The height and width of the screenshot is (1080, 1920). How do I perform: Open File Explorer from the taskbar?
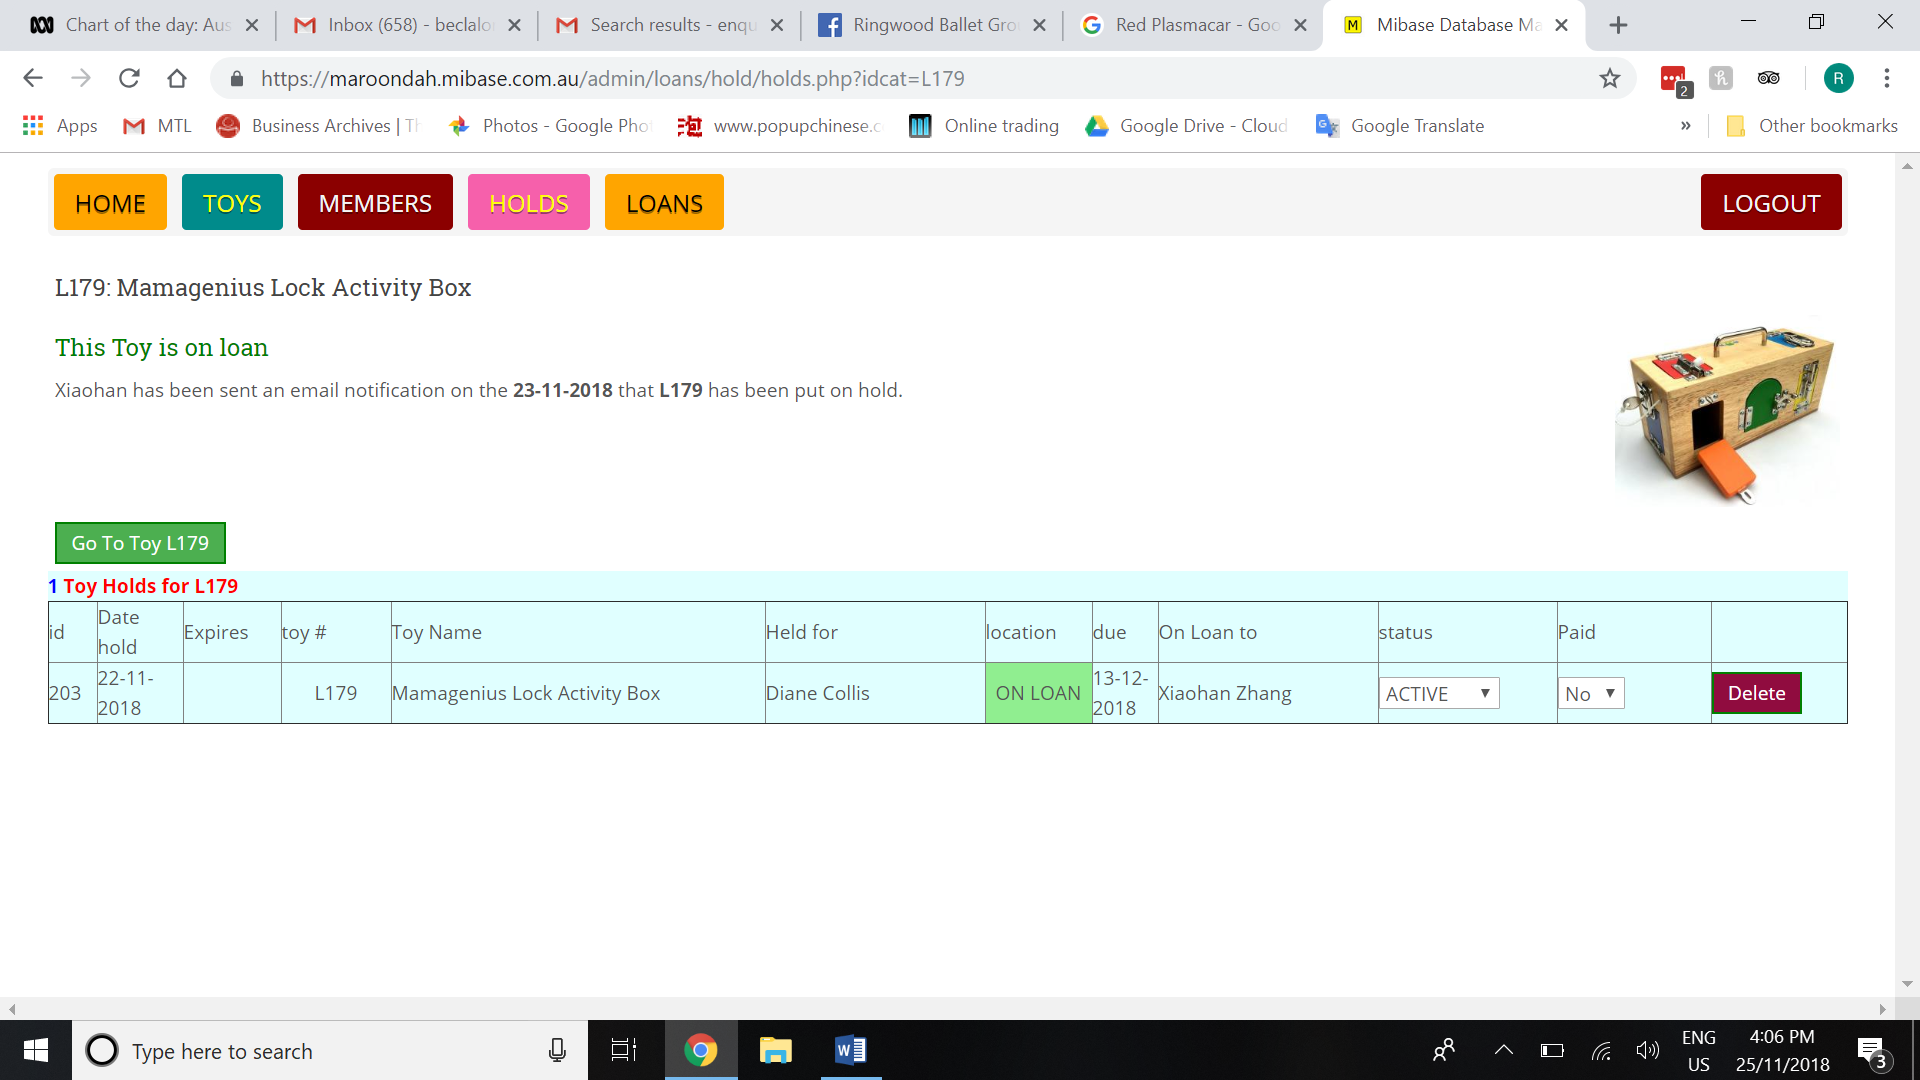[x=775, y=1050]
